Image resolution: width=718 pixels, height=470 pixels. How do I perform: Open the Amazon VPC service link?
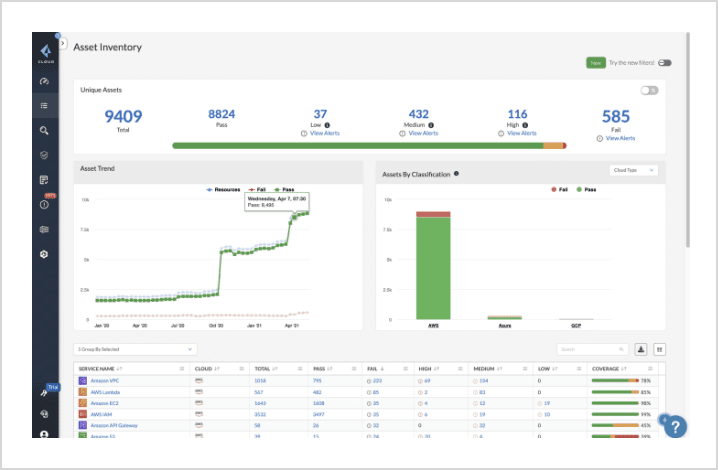click(104, 381)
